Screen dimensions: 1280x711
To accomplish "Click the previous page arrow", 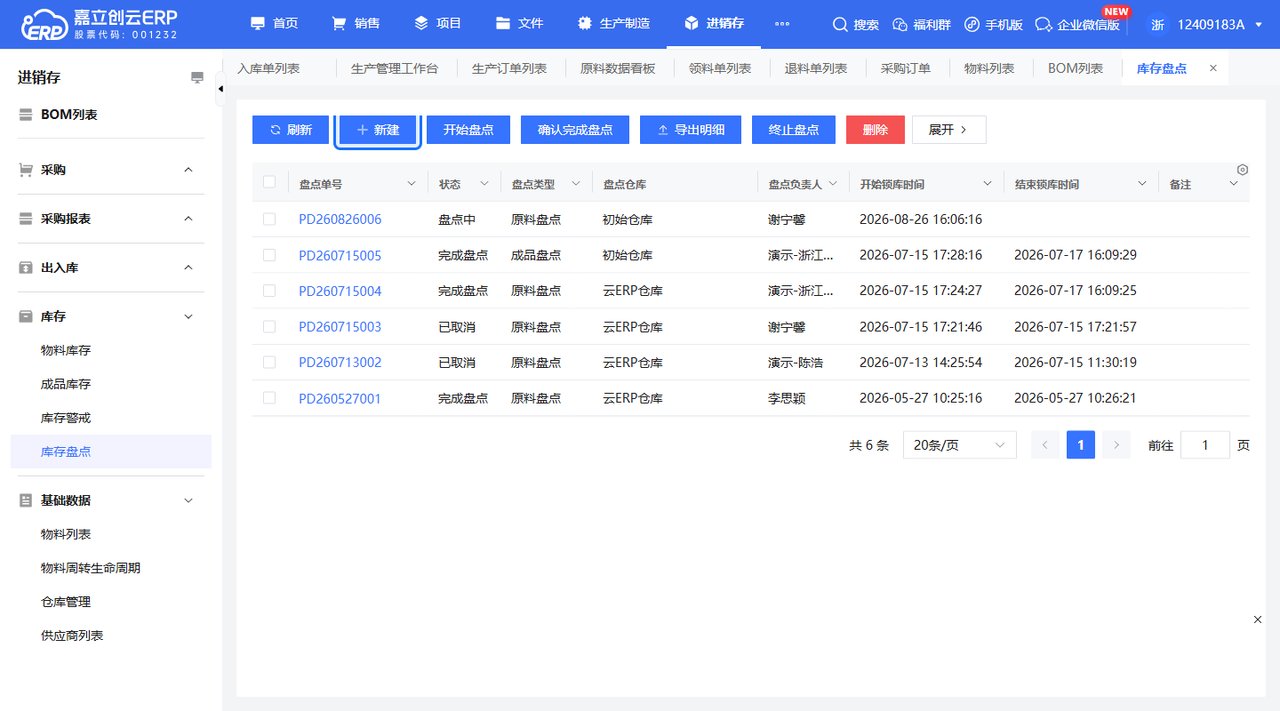I will (x=1045, y=445).
